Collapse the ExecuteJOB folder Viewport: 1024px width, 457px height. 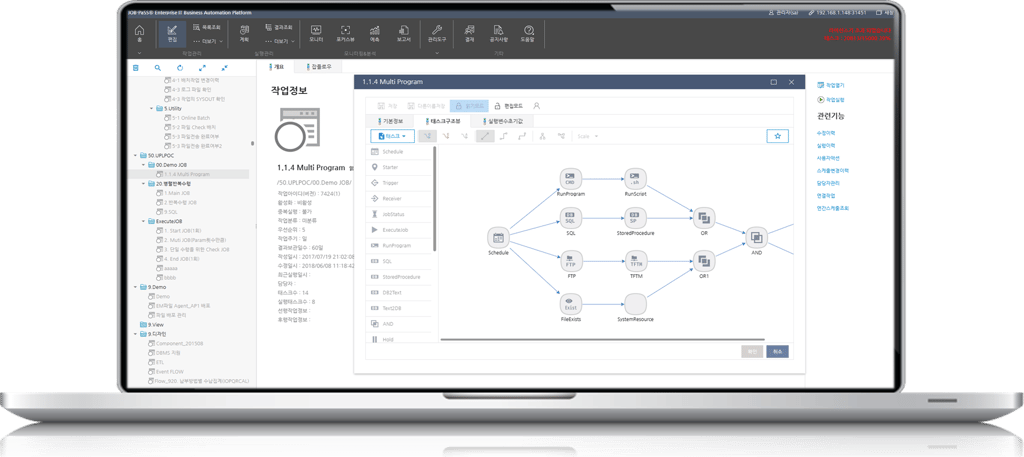click(x=144, y=221)
